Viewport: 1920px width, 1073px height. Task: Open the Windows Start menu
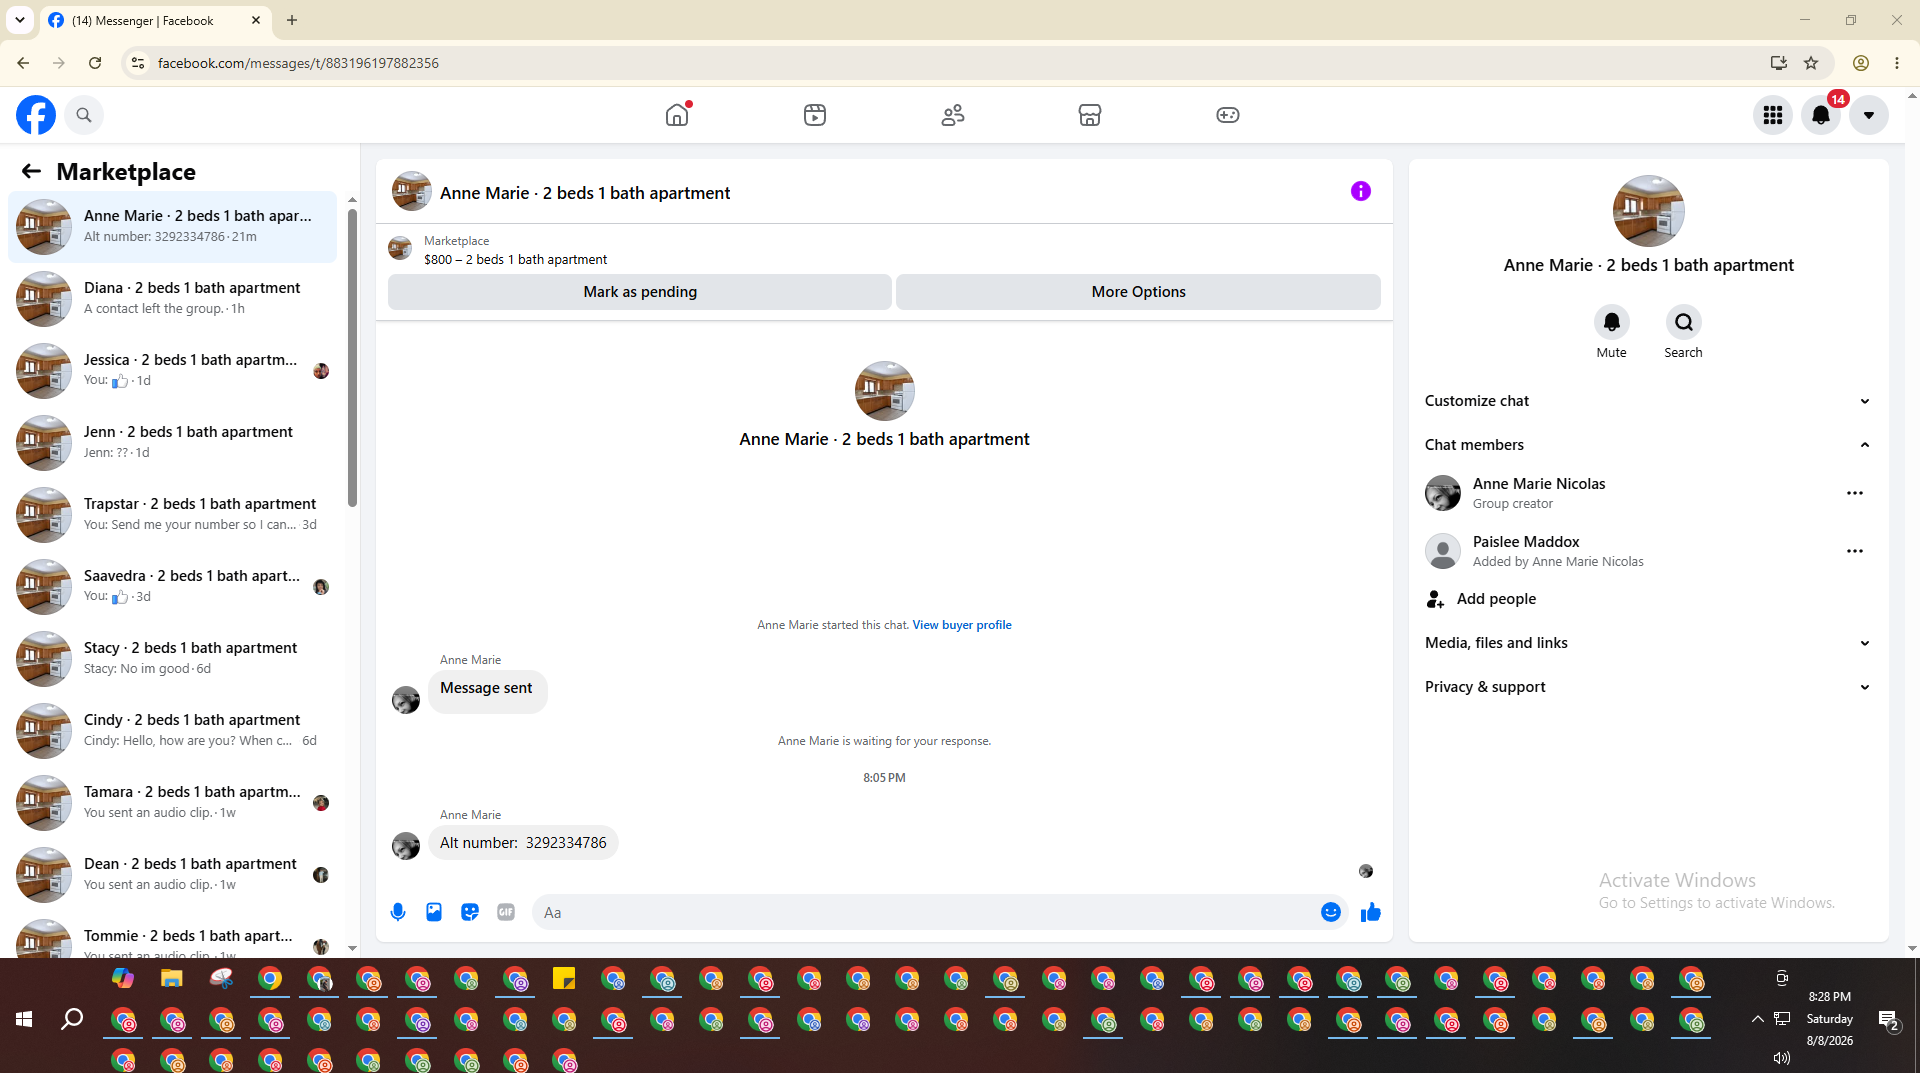[x=24, y=1019]
